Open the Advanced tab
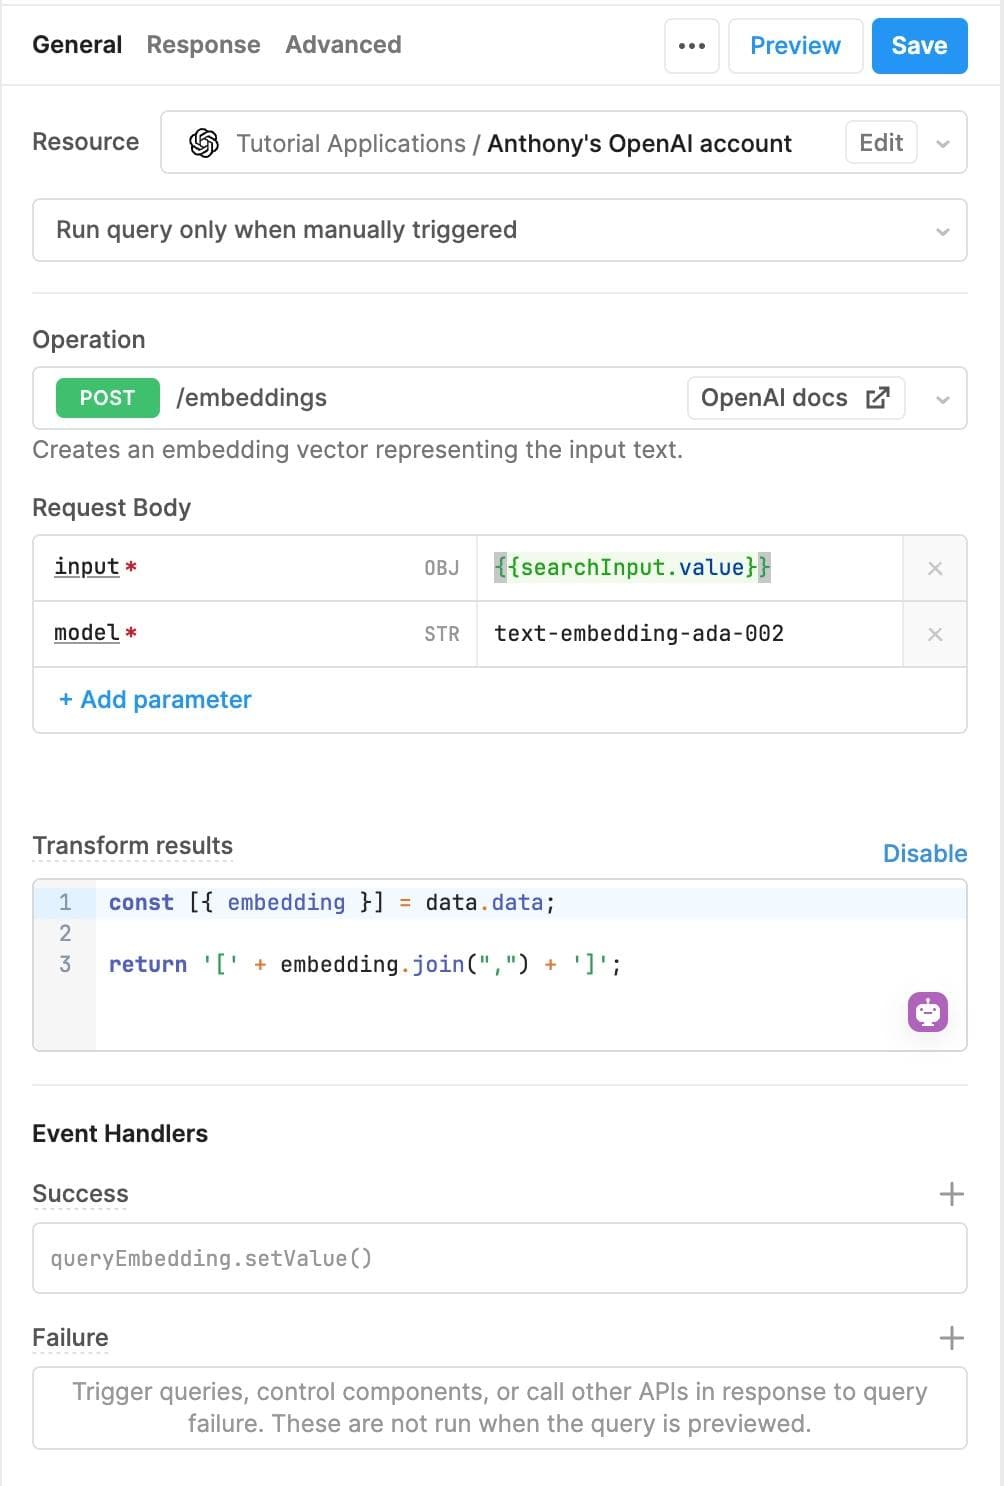This screenshot has width=1004, height=1486. tap(343, 45)
